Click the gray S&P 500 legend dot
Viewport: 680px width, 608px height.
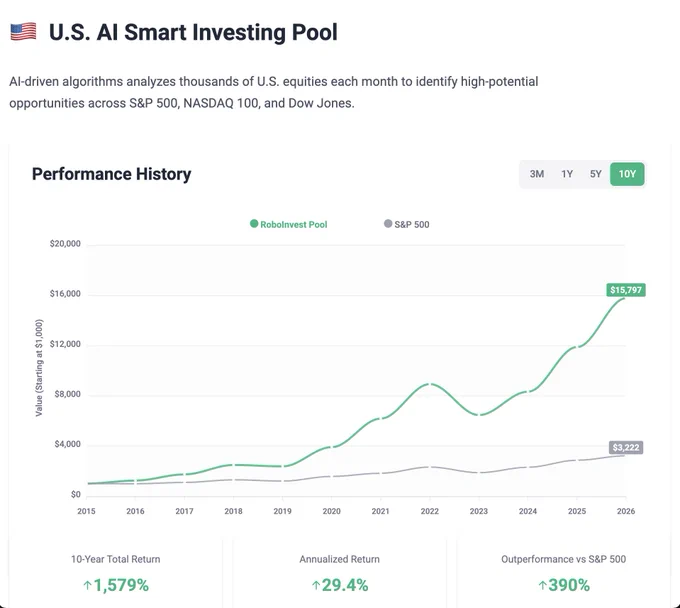click(388, 223)
